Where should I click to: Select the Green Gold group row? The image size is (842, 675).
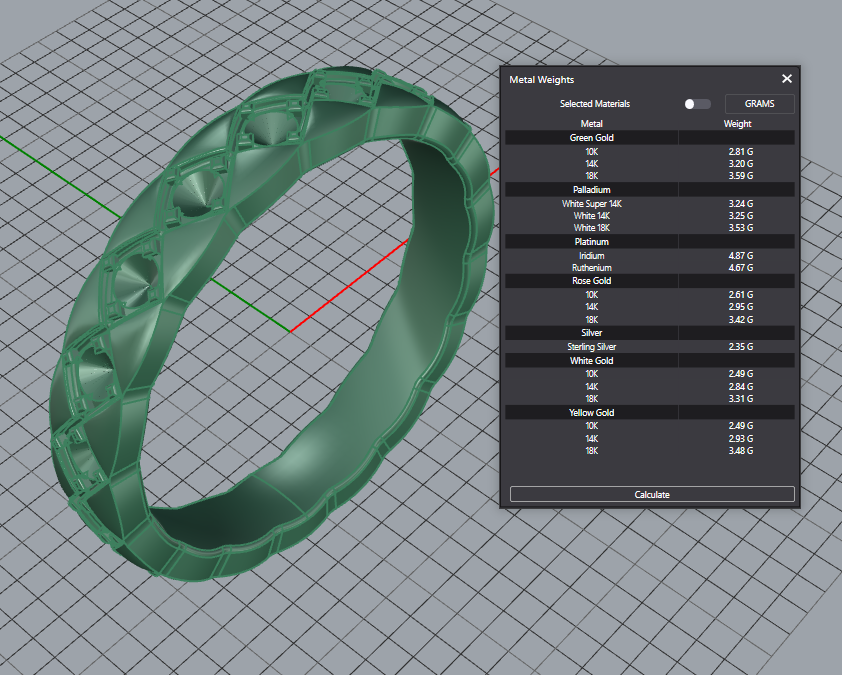click(591, 138)
